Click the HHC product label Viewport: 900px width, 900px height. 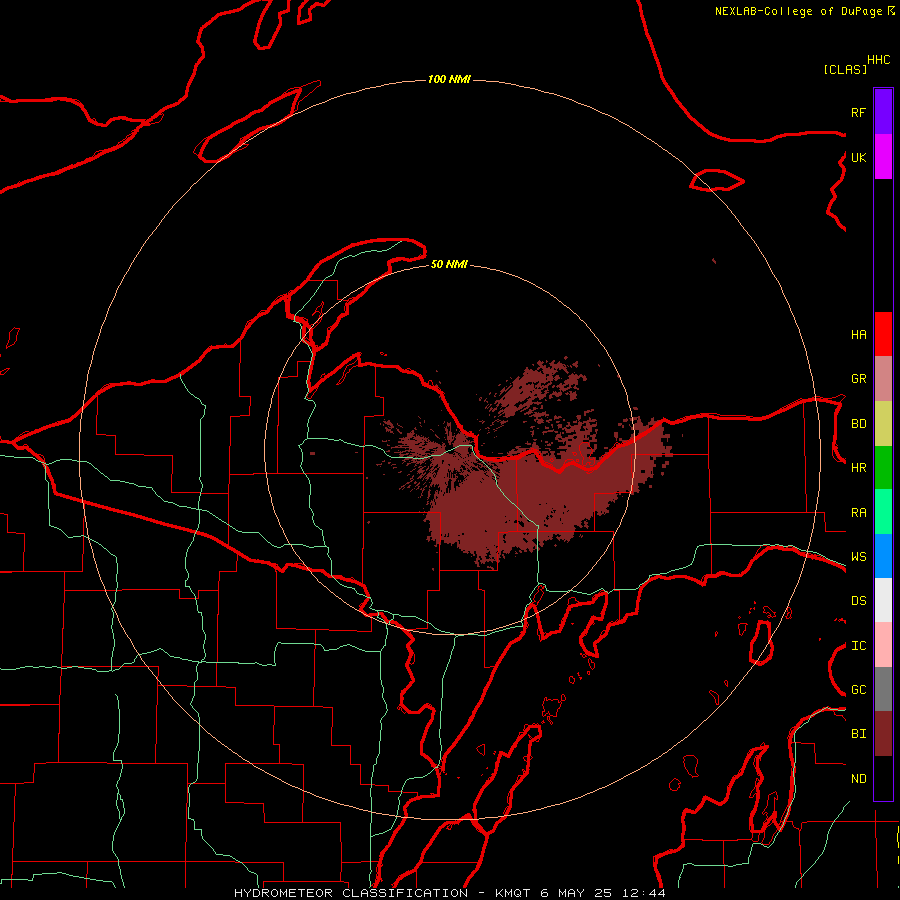coord(878,60)
